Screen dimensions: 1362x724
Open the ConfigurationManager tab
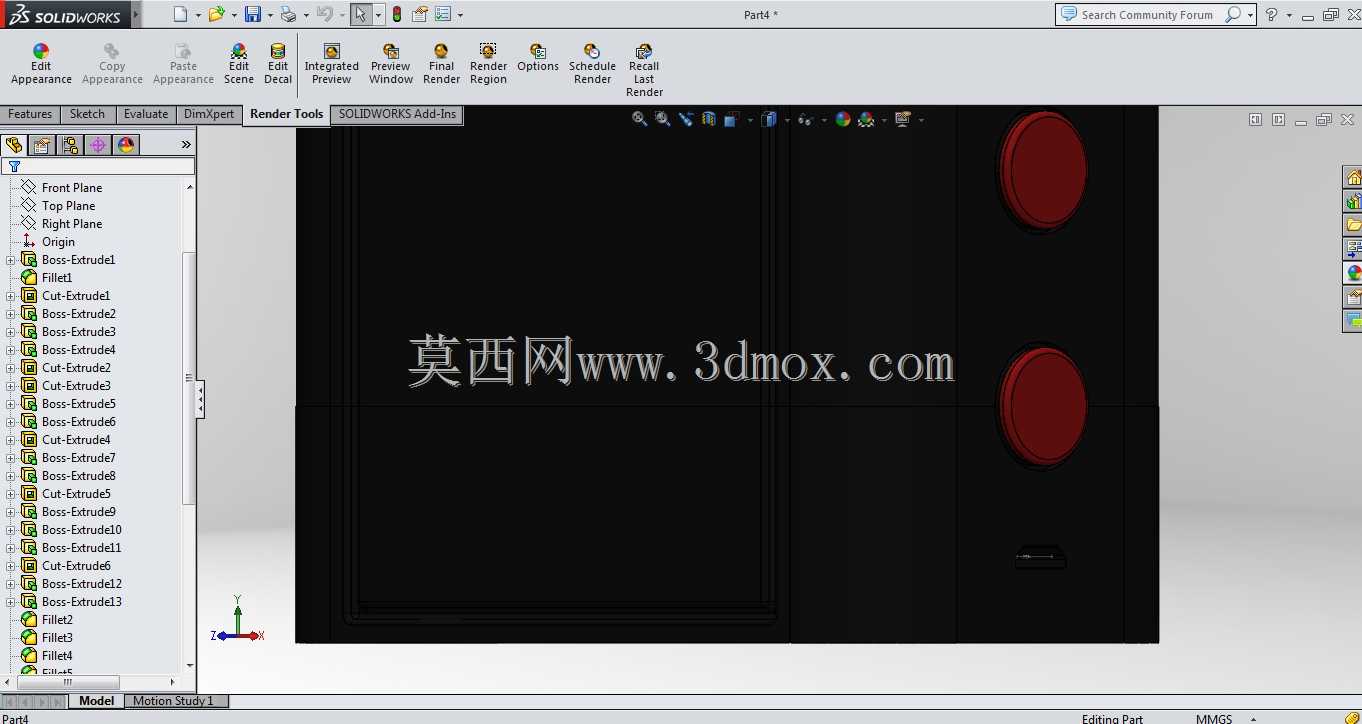(x=70, y=145)
